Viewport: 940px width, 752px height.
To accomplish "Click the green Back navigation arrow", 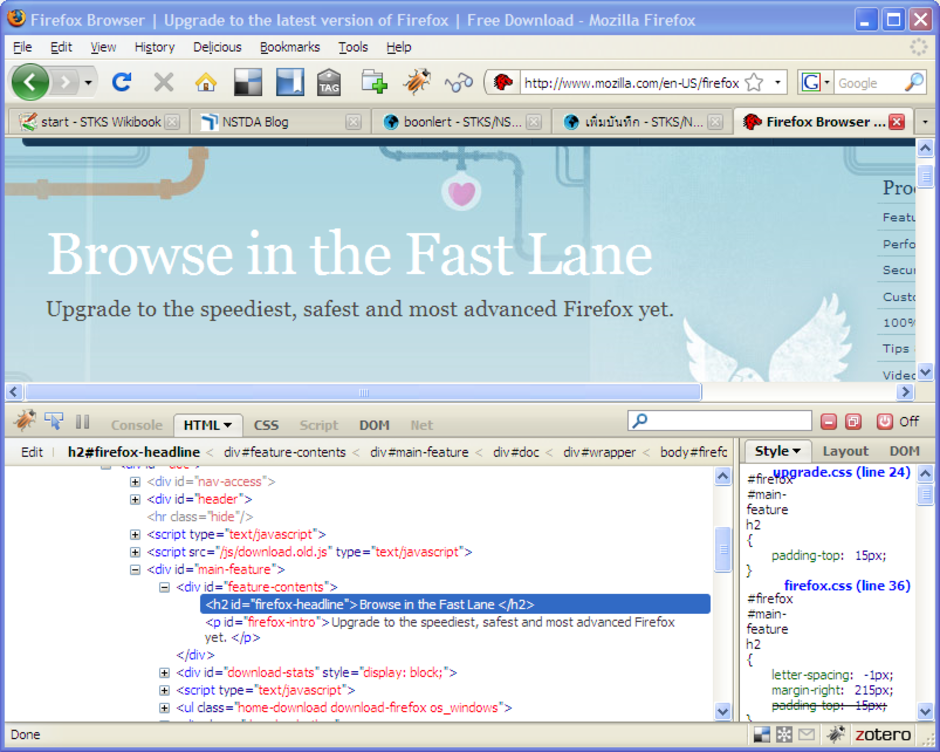I will coord(29,82).
